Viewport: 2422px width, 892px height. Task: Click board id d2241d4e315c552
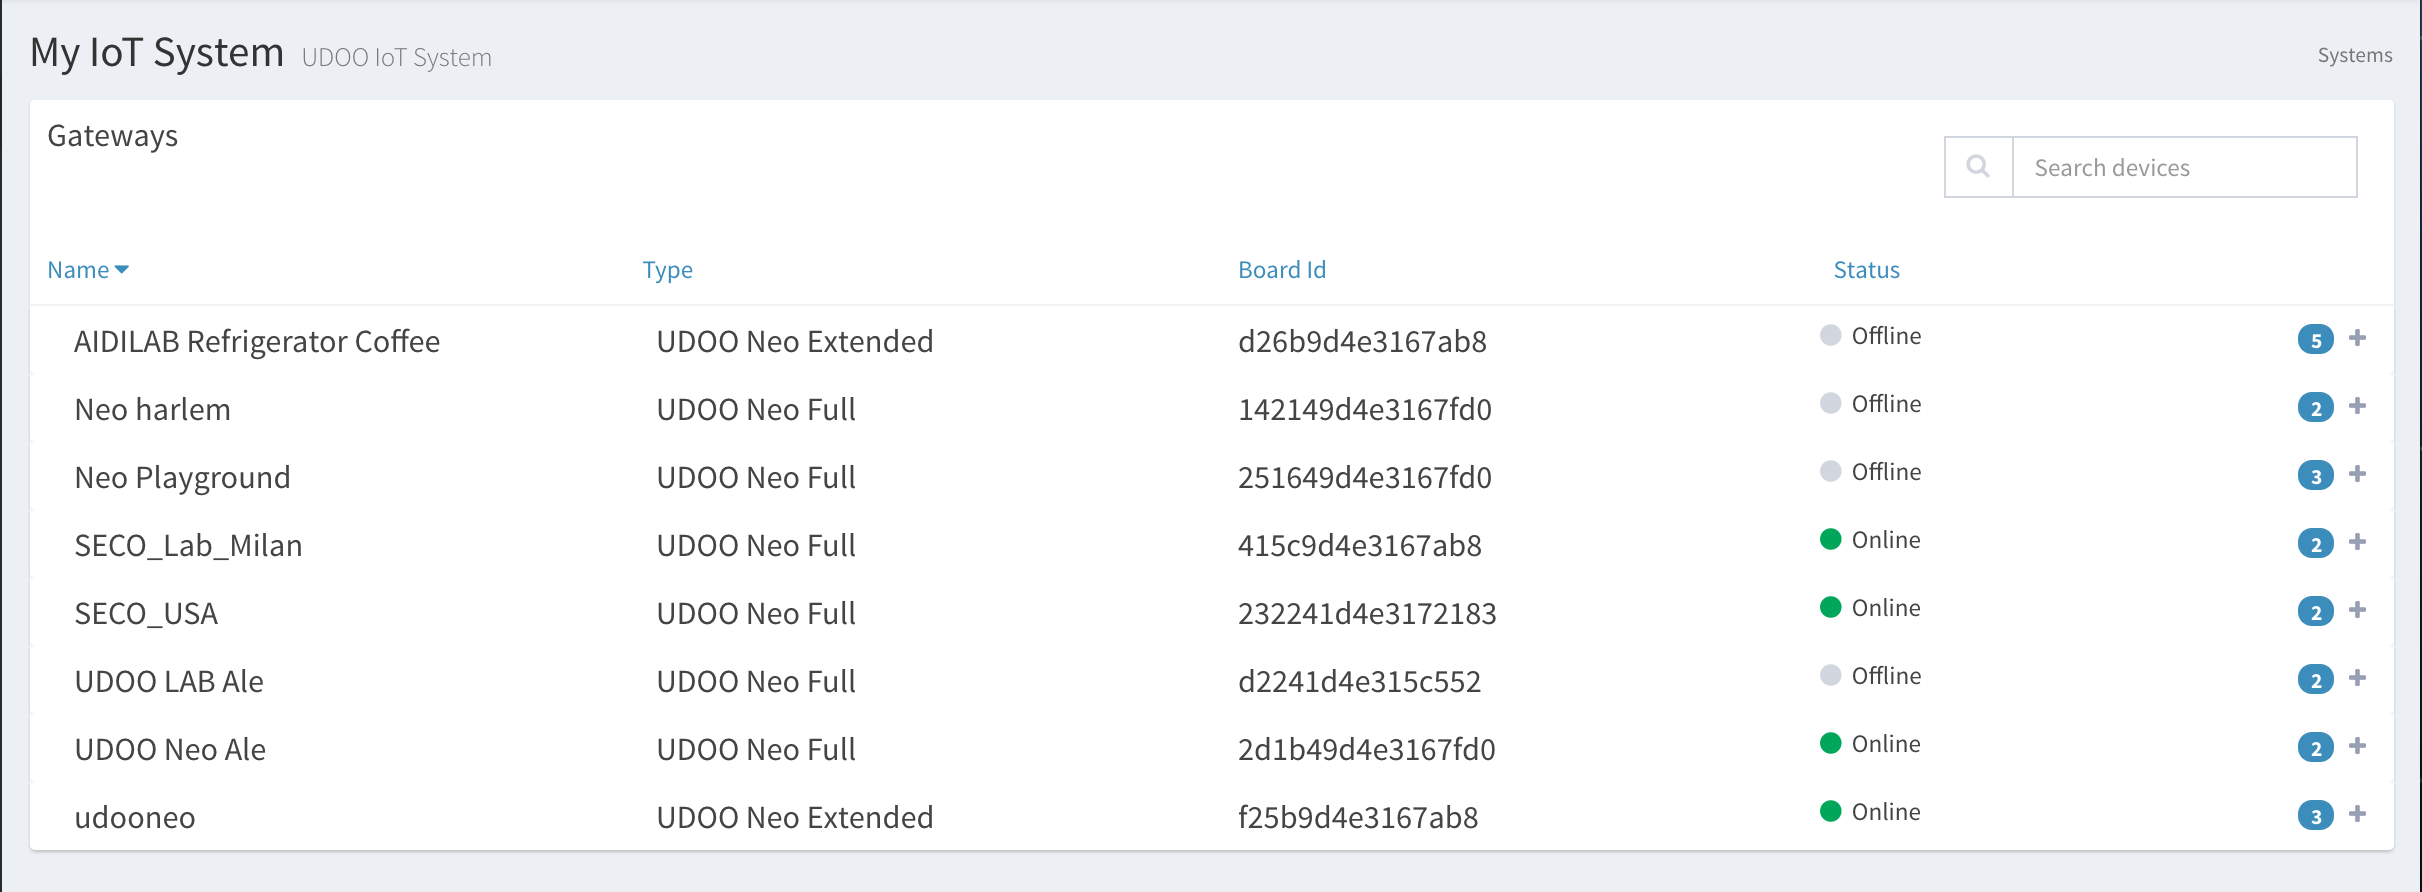click(1359, 682)
